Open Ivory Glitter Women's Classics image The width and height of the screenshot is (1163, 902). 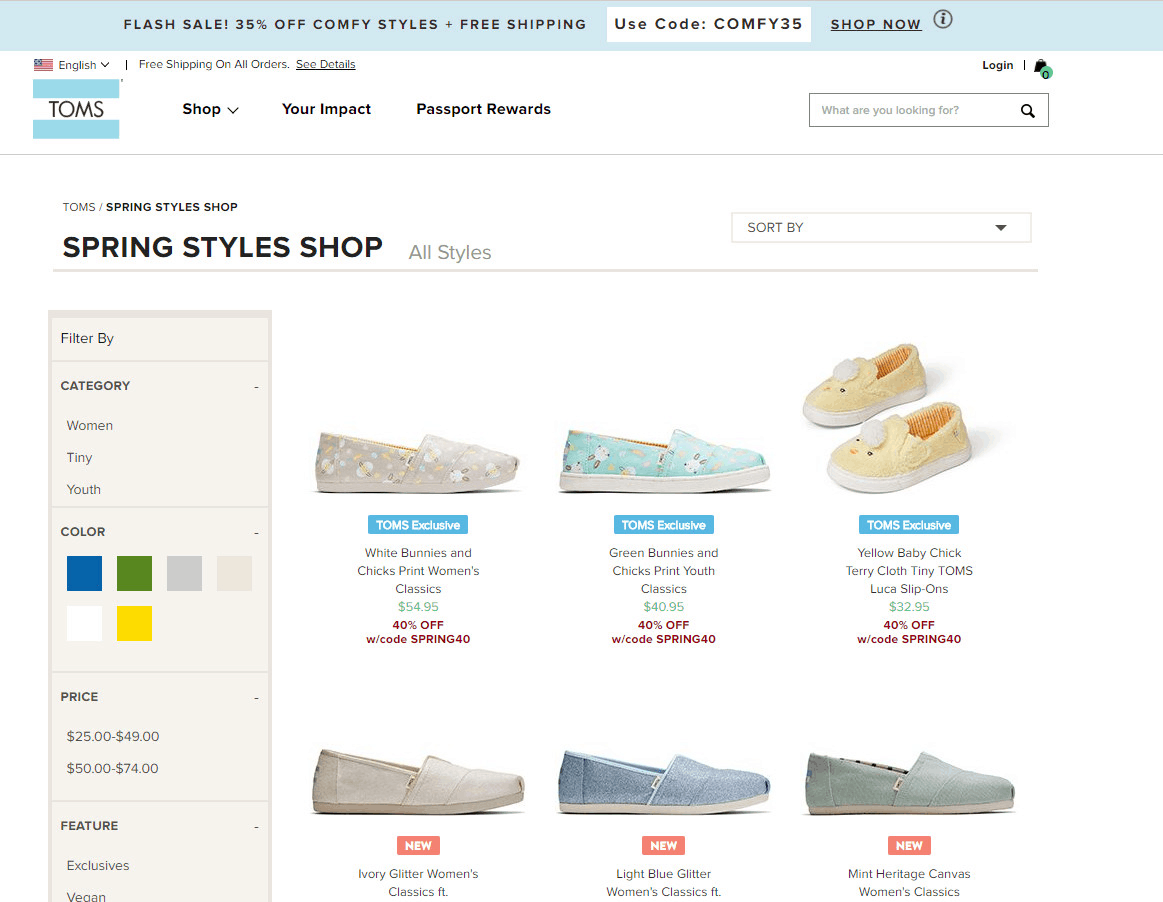418,782
